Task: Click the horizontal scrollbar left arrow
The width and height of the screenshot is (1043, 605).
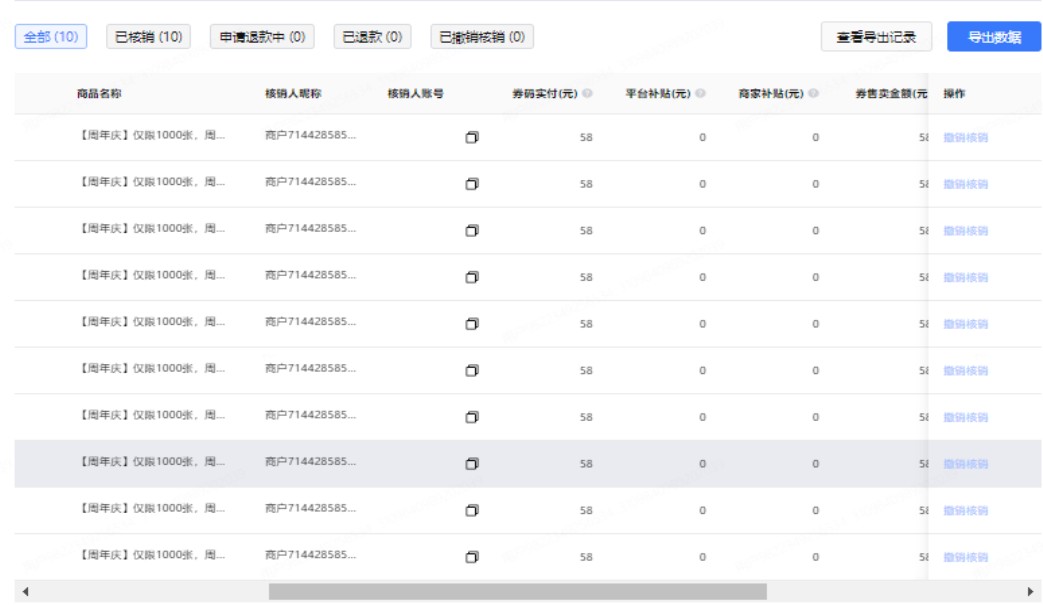Action: tap(25, 591)
